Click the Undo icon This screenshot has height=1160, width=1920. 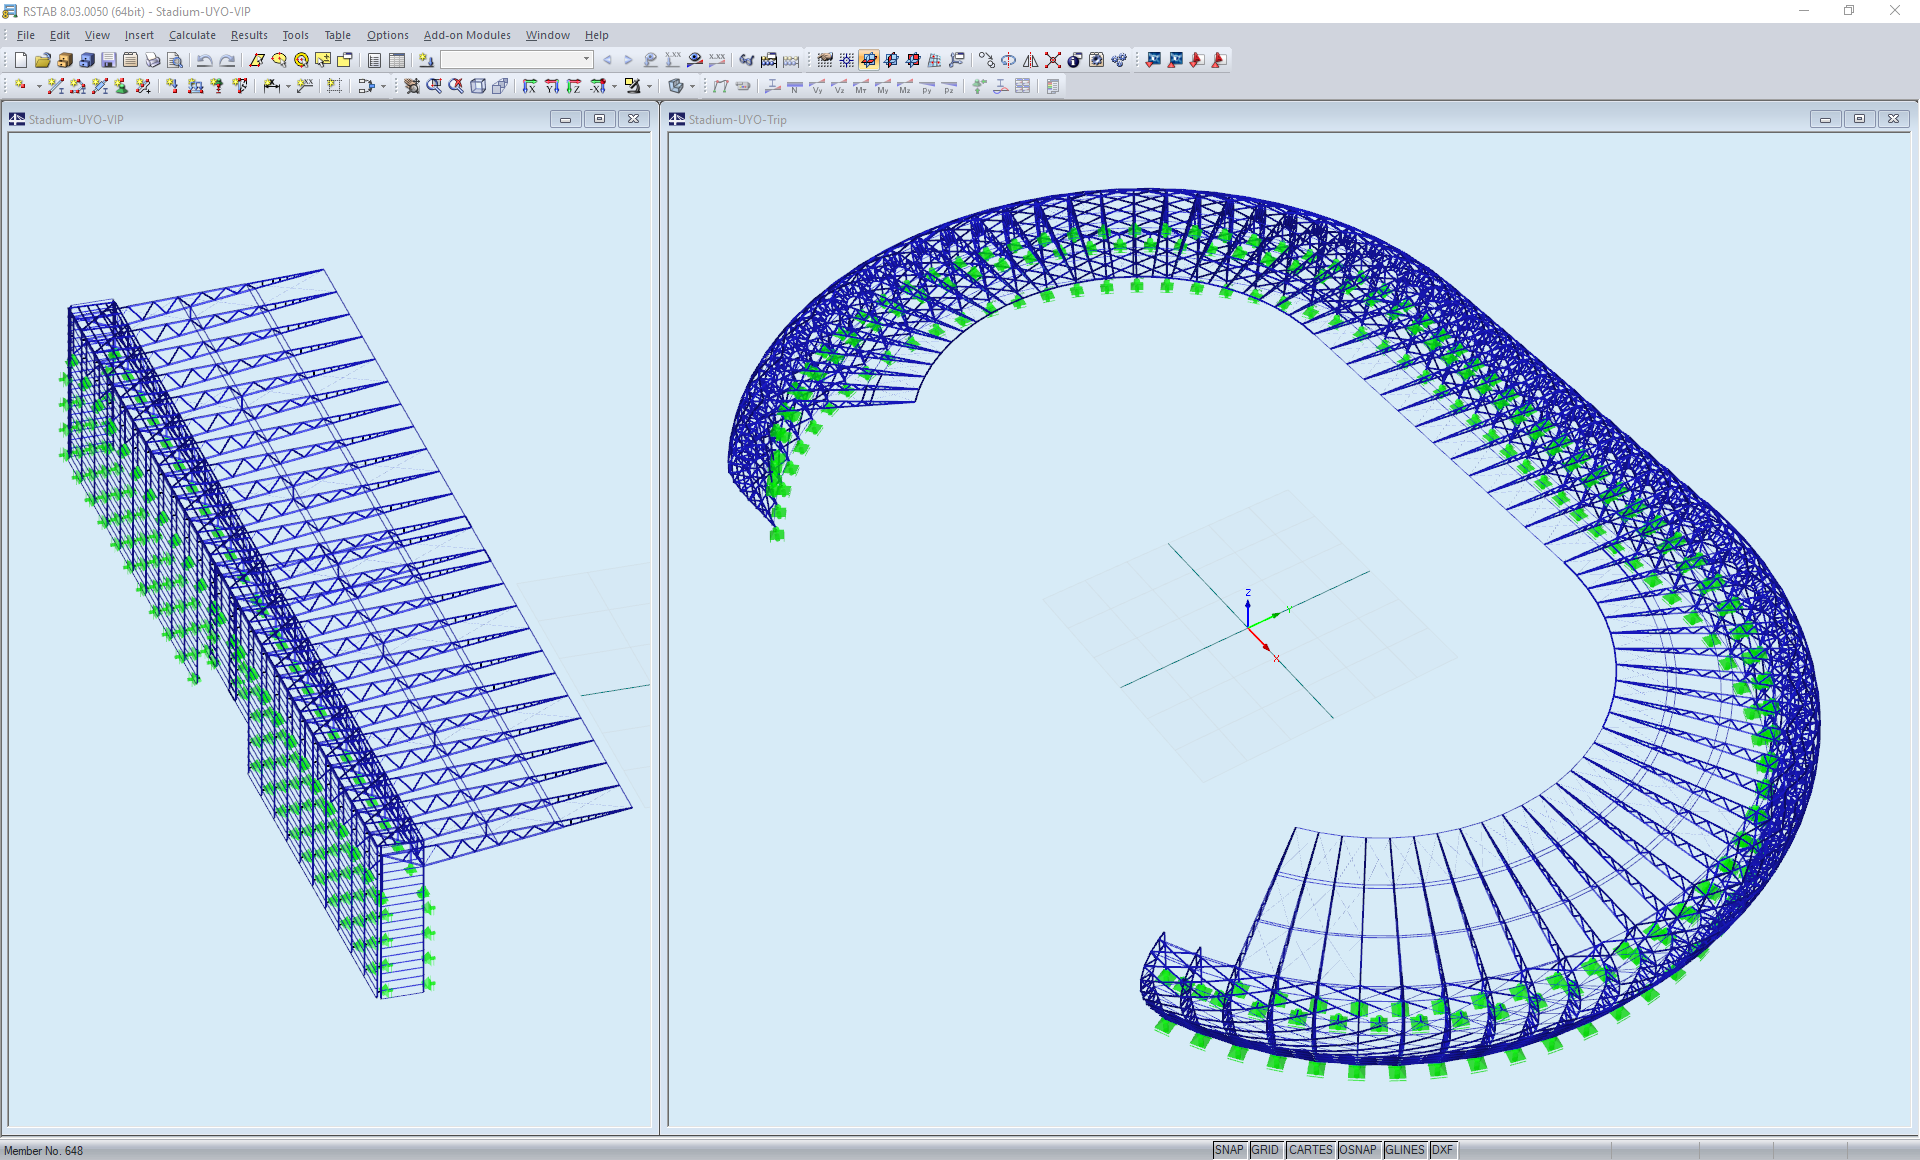point(205,60)
